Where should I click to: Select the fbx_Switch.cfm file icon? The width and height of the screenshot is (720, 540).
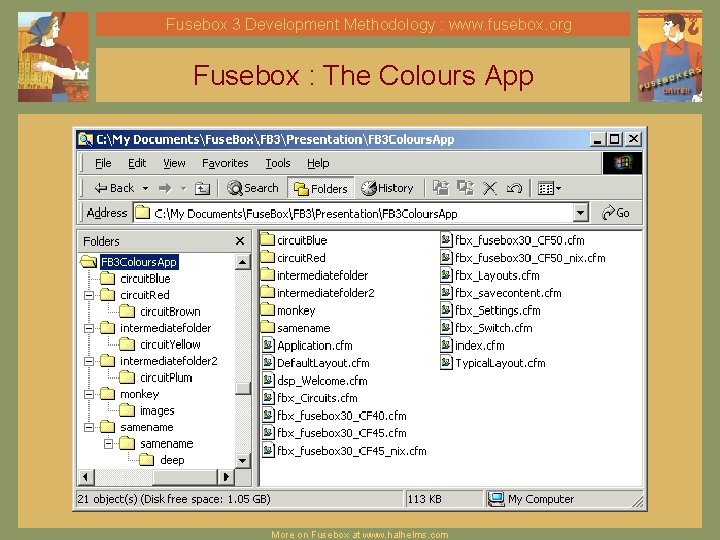446,327
